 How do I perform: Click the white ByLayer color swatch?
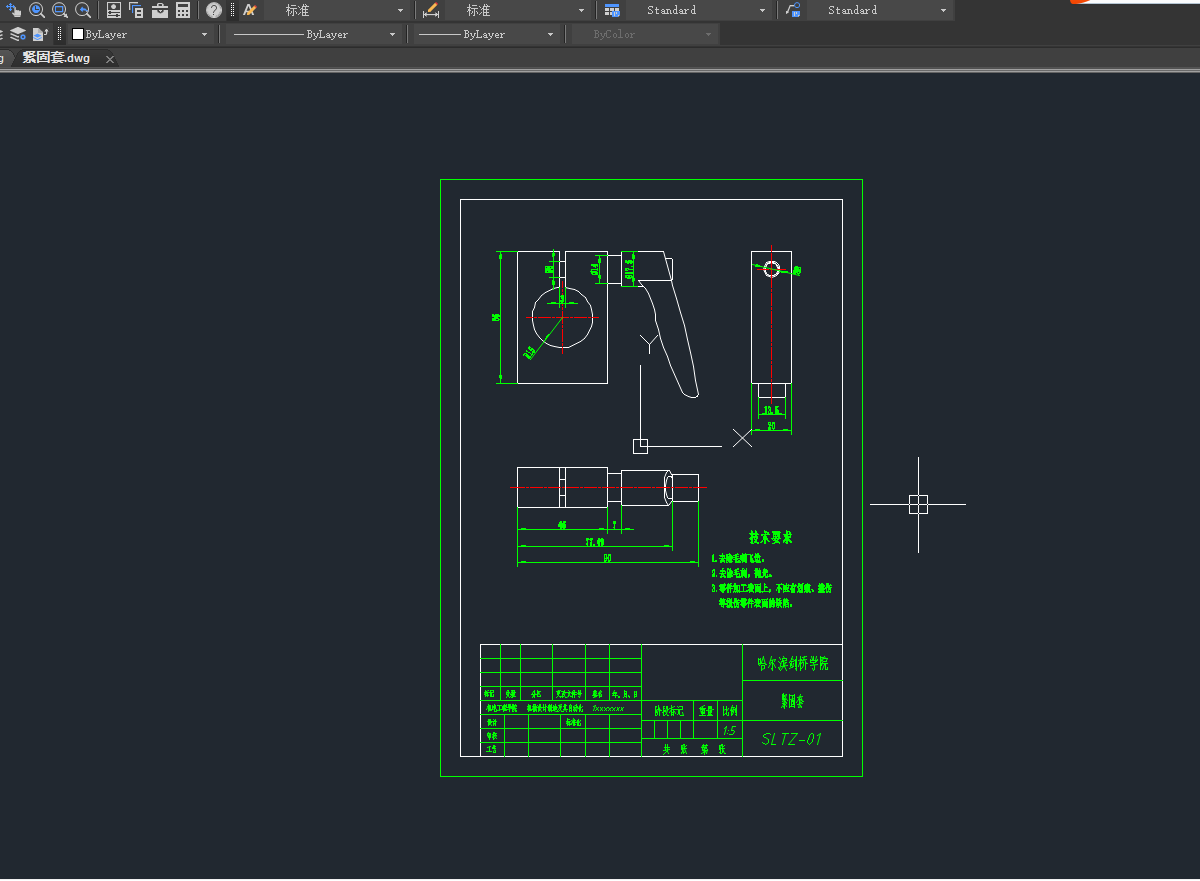78,34
